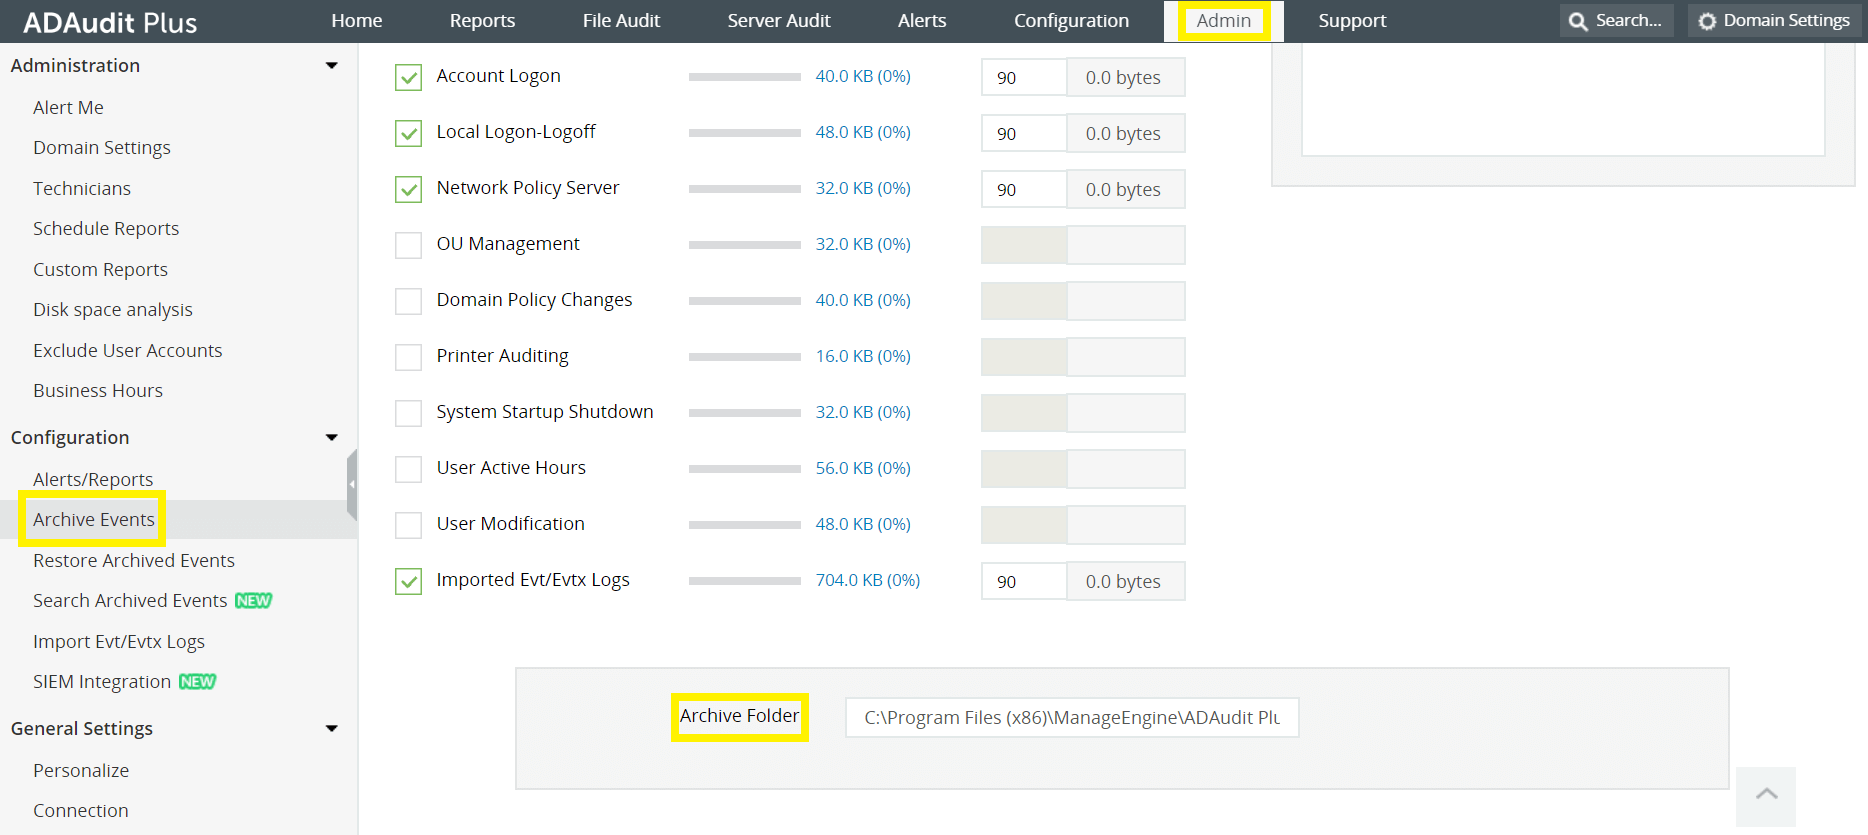Collapse the General Settings section
This screenshot has width=1868, height=835.
332,729
